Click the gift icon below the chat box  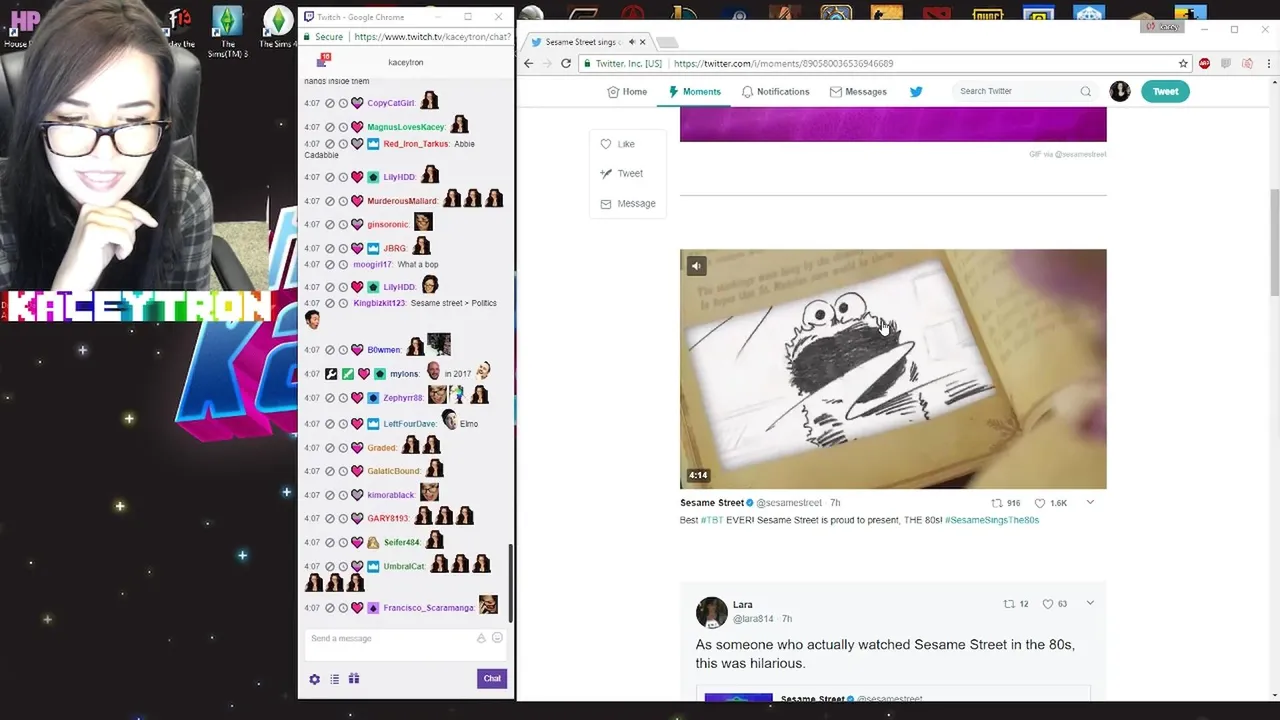click(x=353, y=679)
